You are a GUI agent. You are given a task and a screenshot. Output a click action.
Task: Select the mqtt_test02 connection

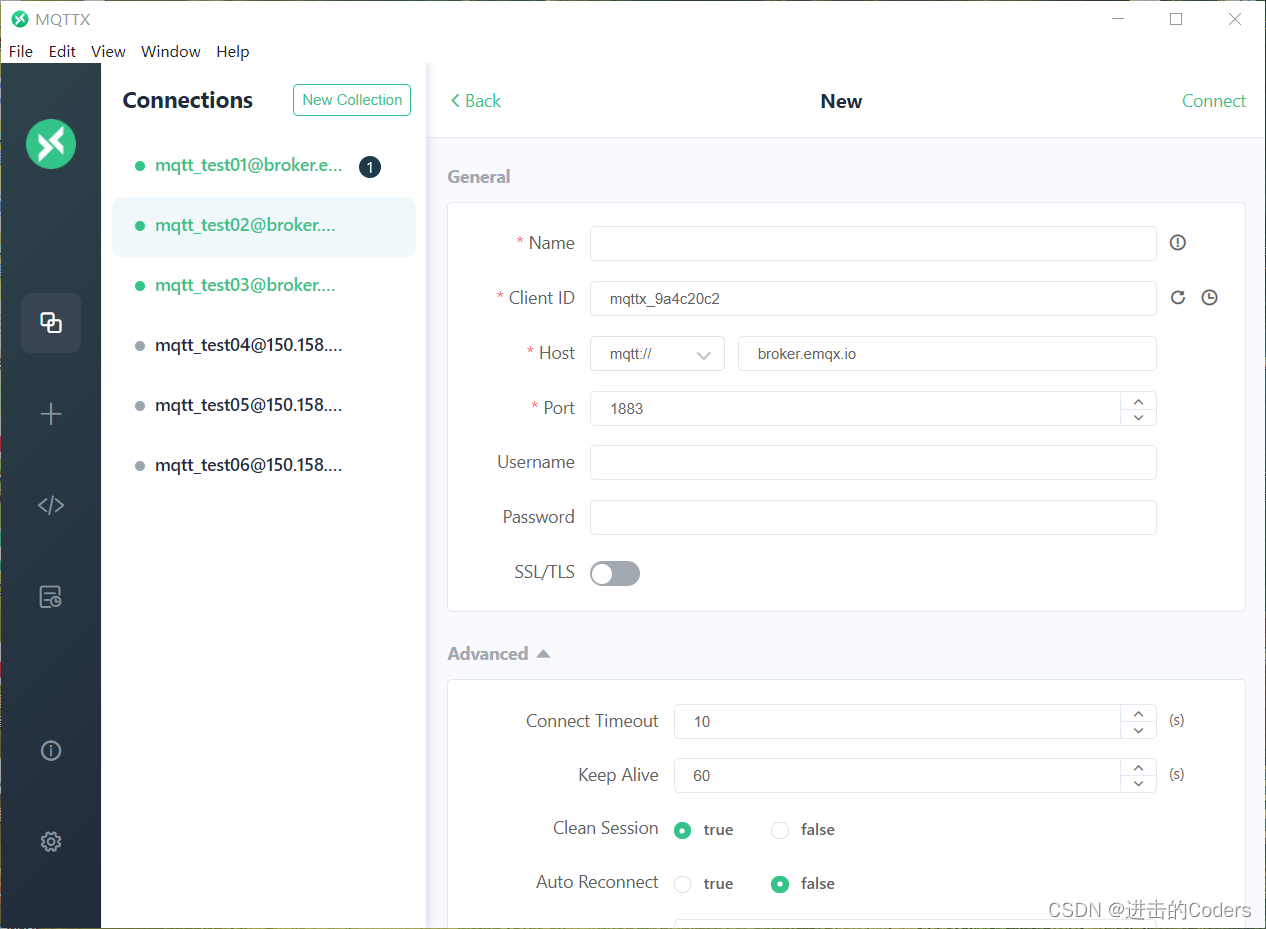click(x=264, y=226)
